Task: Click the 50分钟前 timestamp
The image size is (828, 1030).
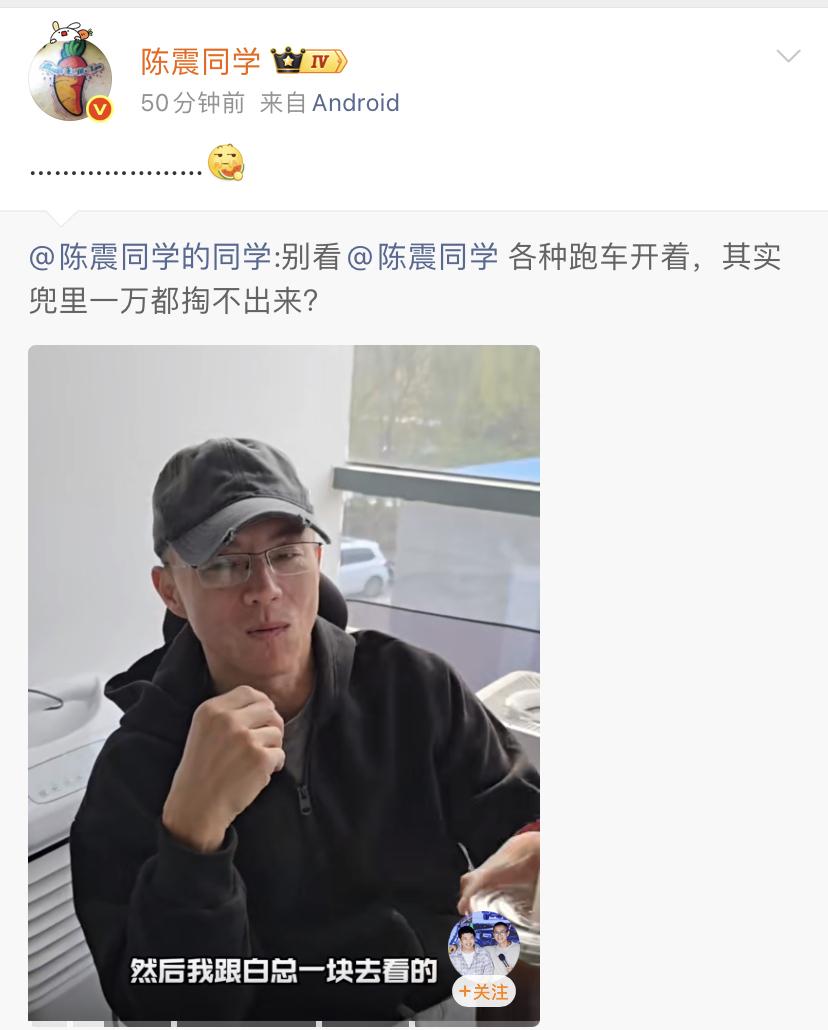Action: point(193,102)
